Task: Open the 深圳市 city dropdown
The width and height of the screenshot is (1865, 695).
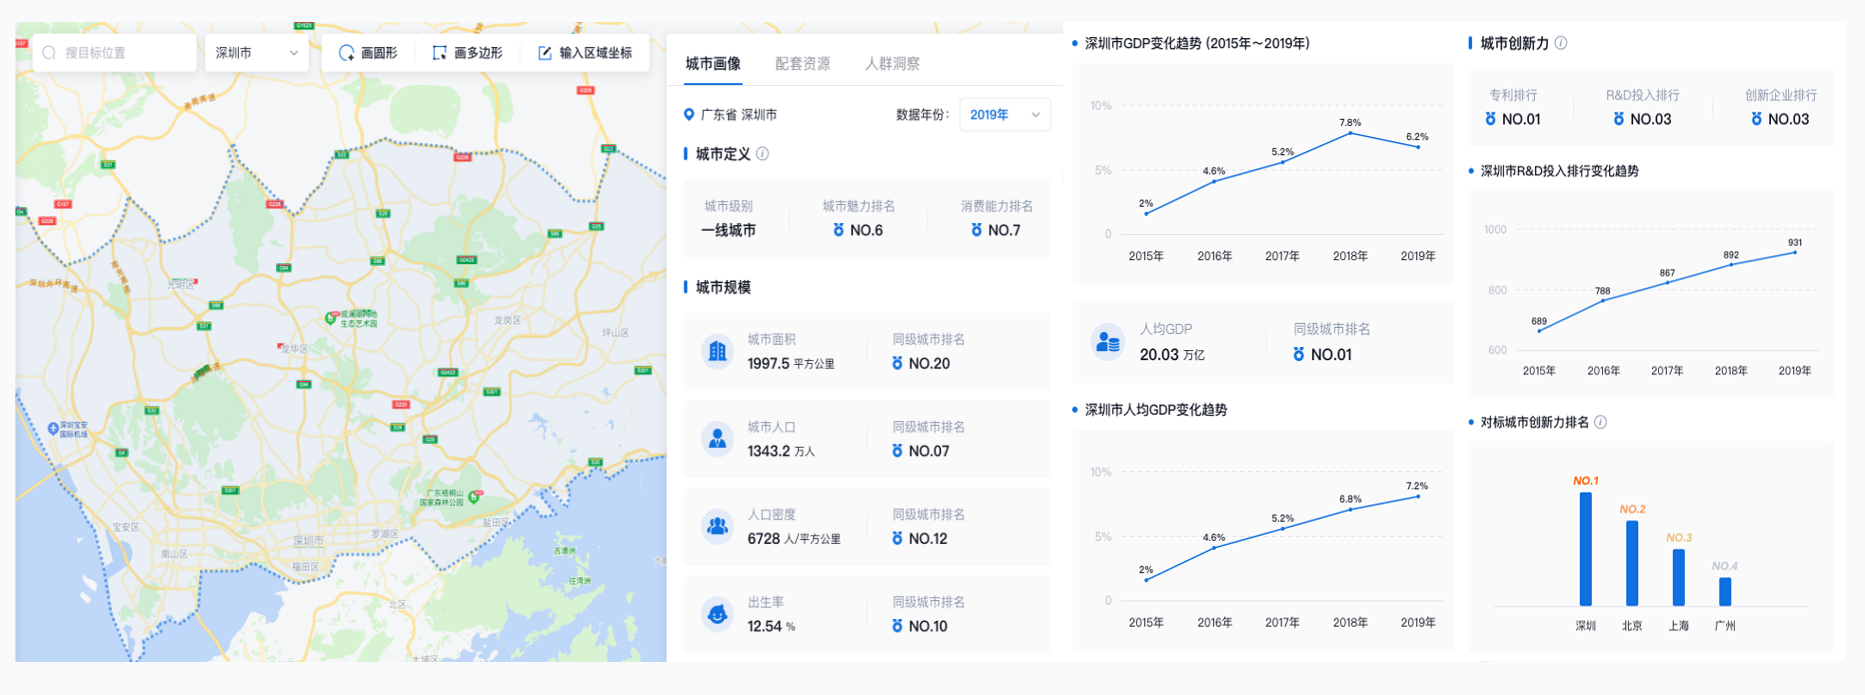Action: [257, 53]
